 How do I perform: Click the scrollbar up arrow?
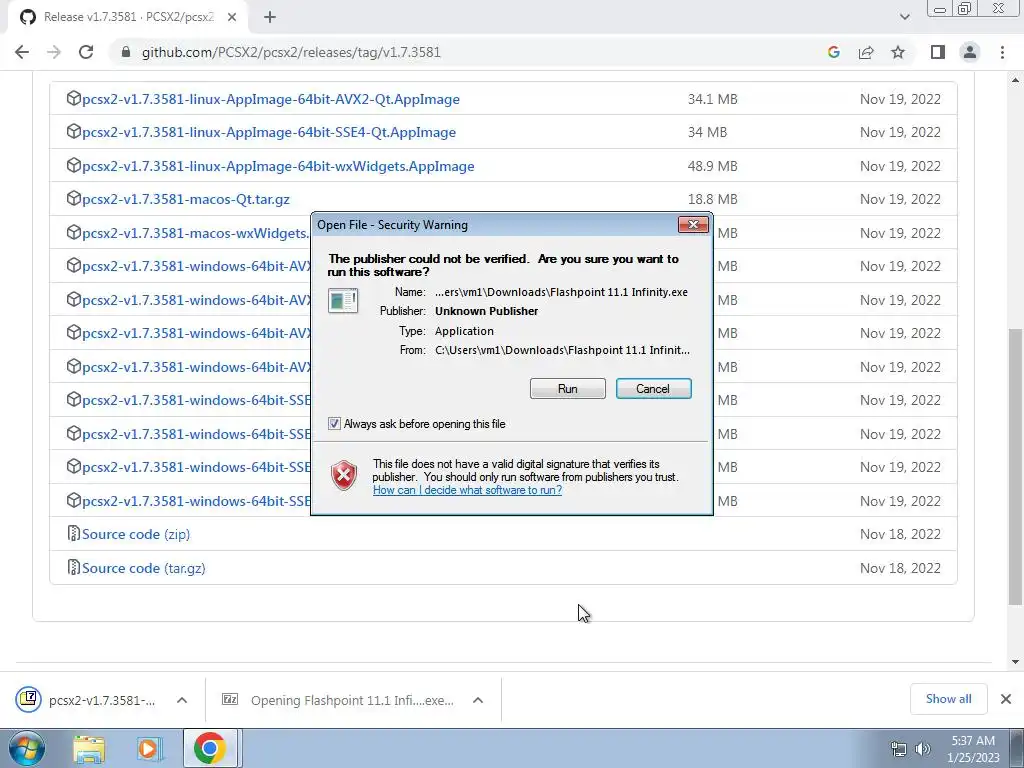[1016, 80]
